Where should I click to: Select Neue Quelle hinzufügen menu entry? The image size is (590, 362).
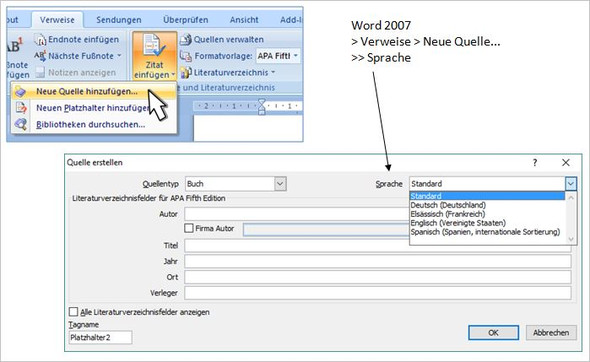pos(94,91)
